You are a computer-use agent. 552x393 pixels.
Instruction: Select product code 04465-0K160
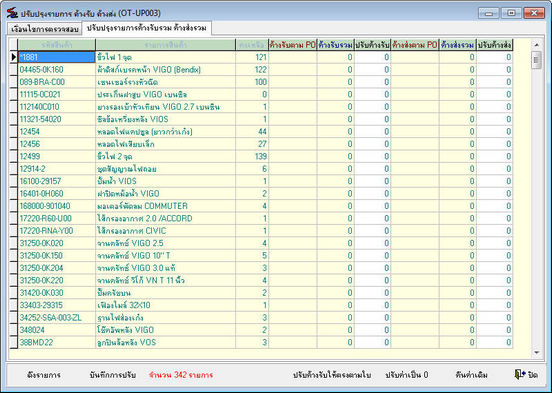pos(57,70)
